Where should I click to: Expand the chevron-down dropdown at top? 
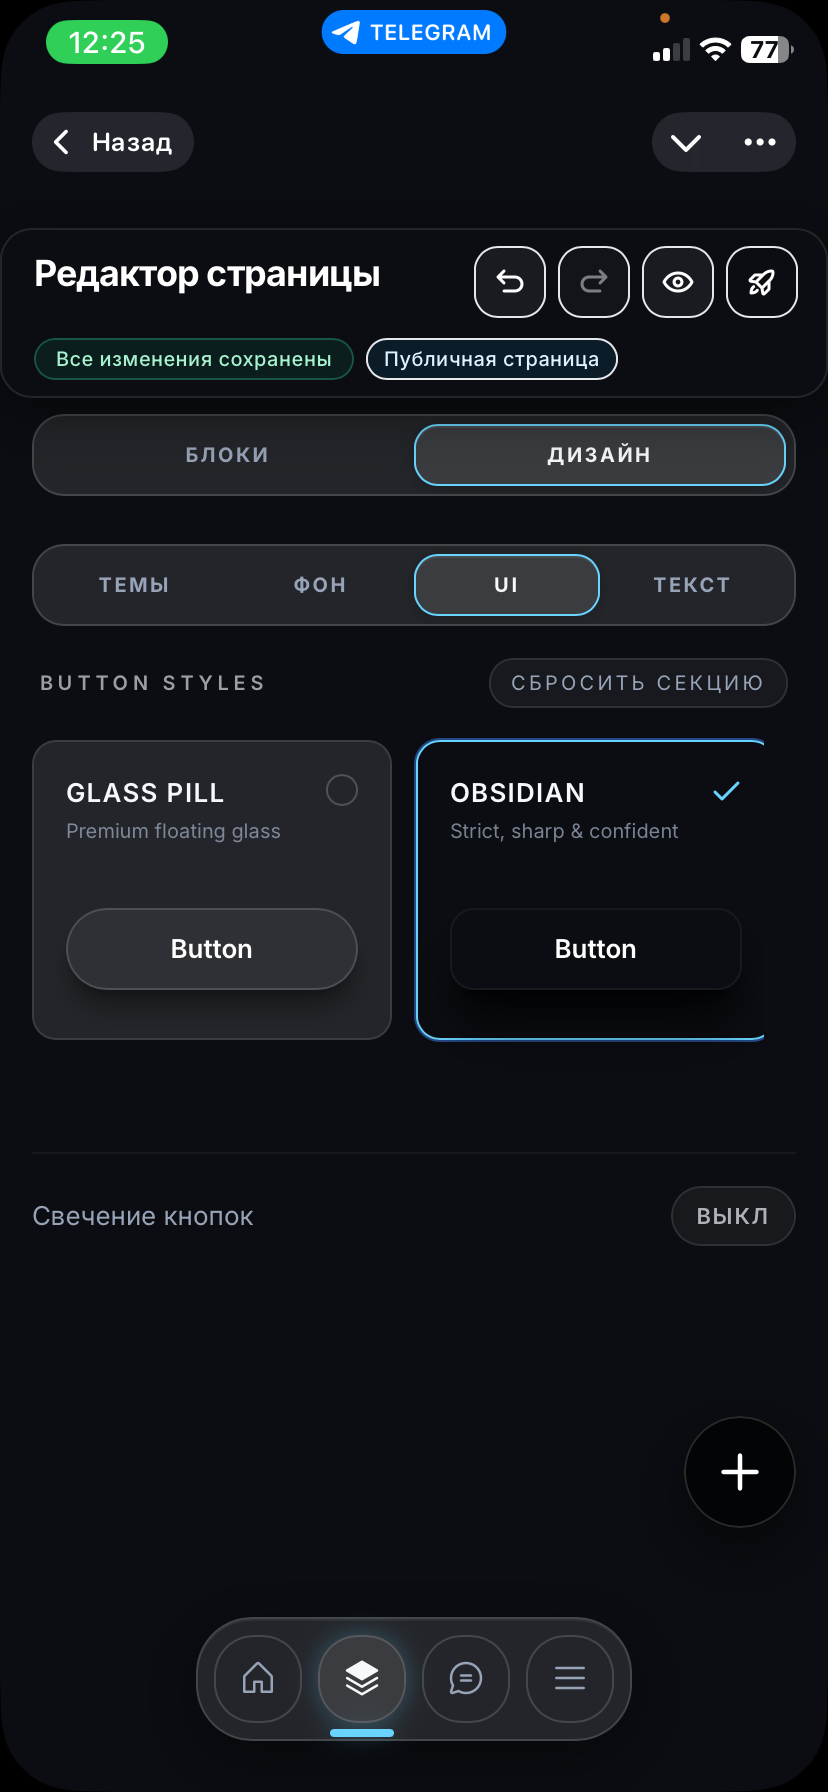pos(686,142)
